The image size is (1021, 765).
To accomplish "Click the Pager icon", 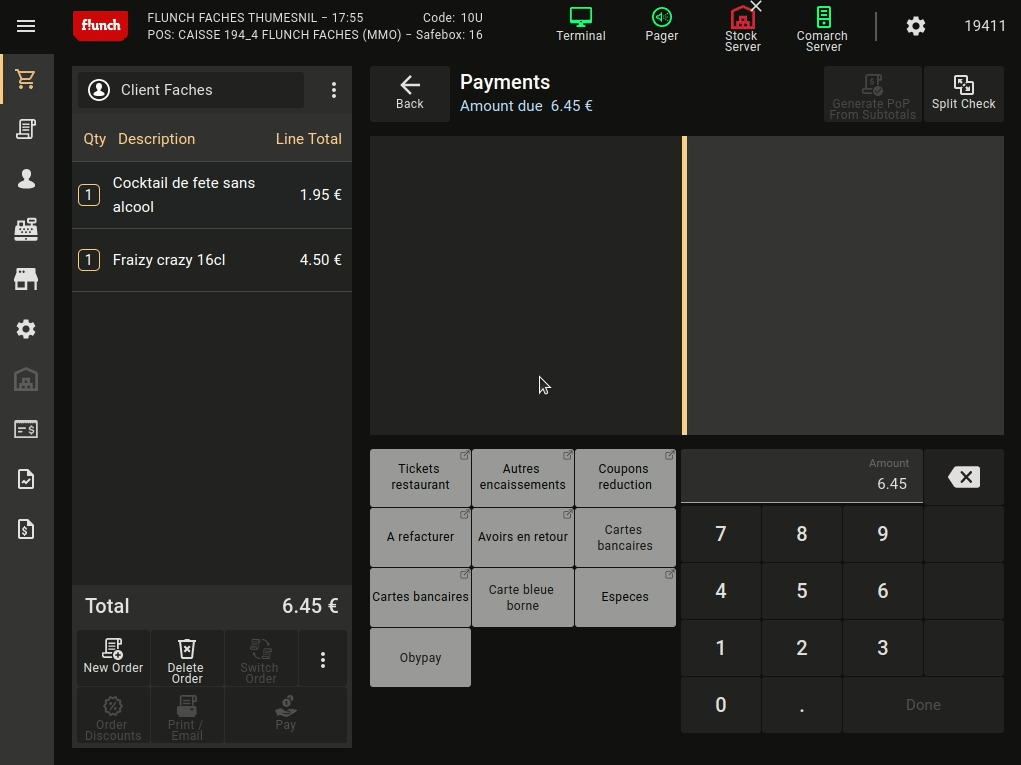I will pyautogui.click(x=661, y=25).
